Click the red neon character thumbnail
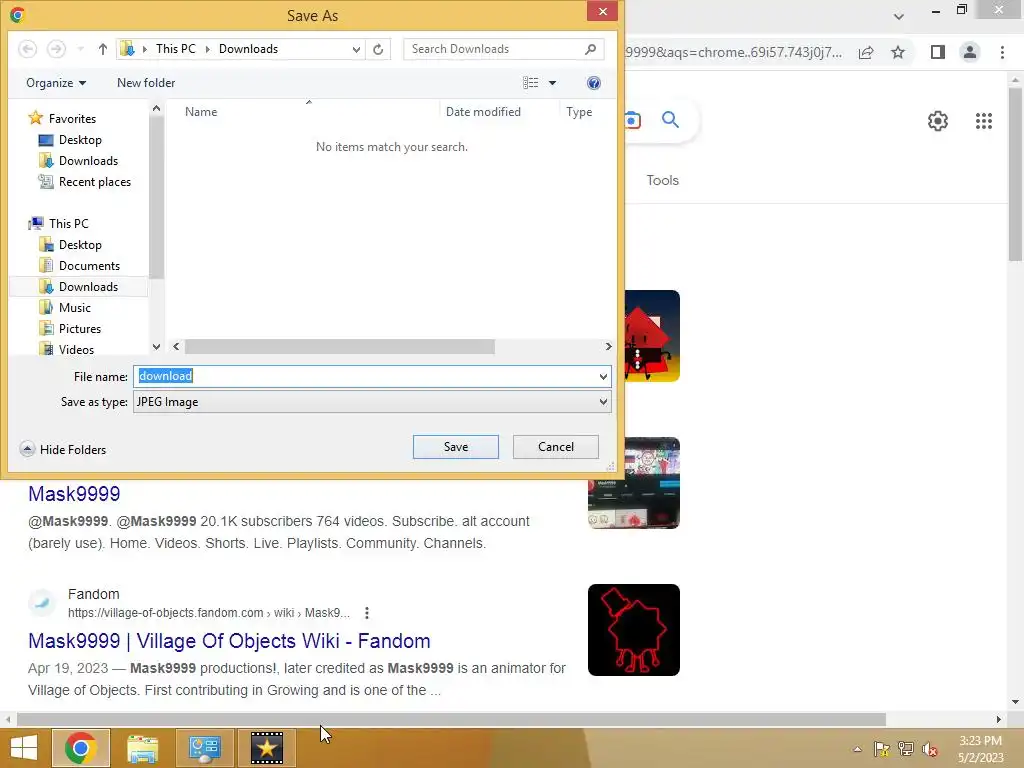The width and height of the screenshot is (1024, 768). 633,630
